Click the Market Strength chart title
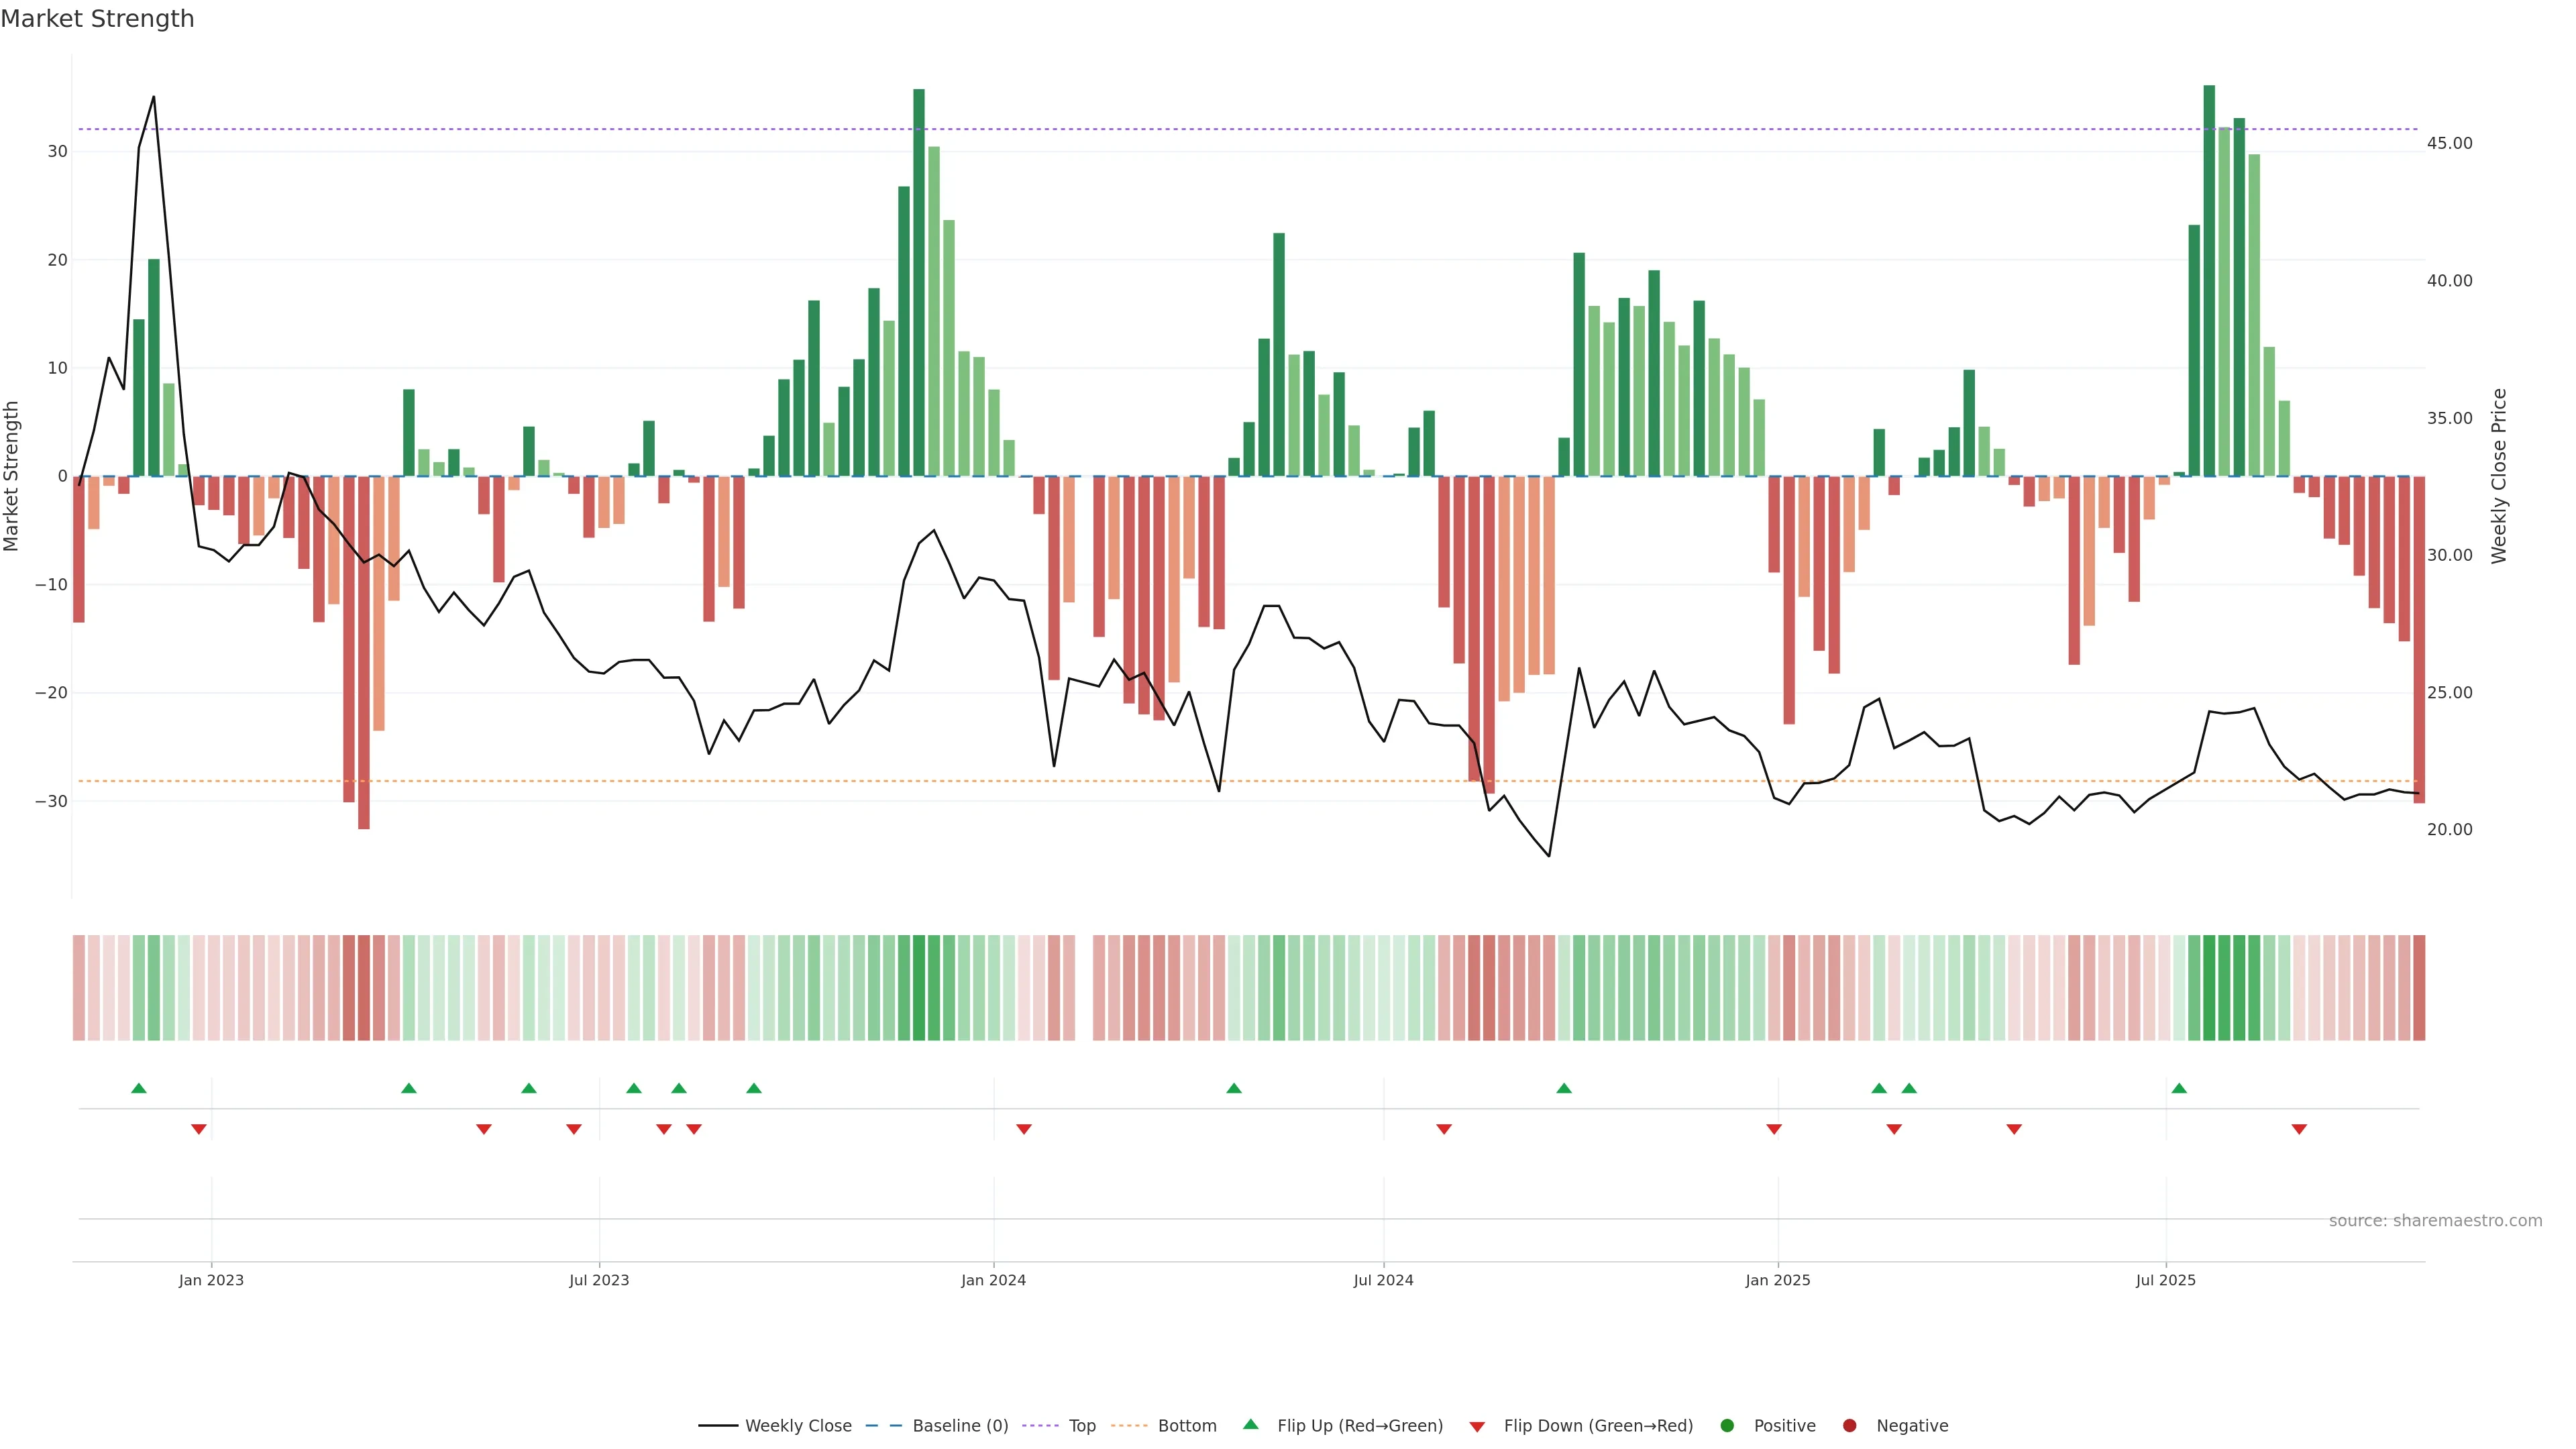The image size is (2576, 1449). click(x=97, y=19)
